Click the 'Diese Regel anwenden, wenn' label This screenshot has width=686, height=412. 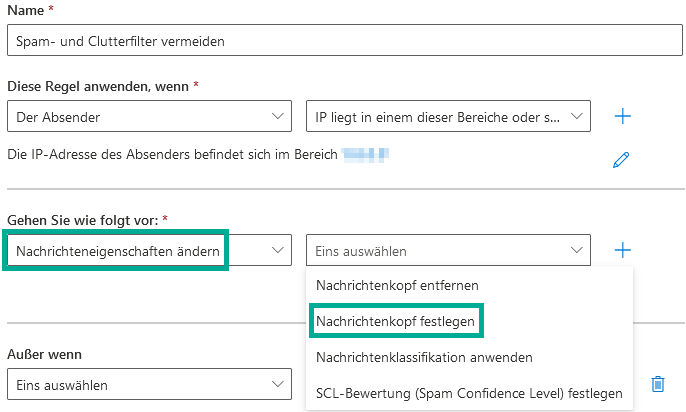pos(98,86)
